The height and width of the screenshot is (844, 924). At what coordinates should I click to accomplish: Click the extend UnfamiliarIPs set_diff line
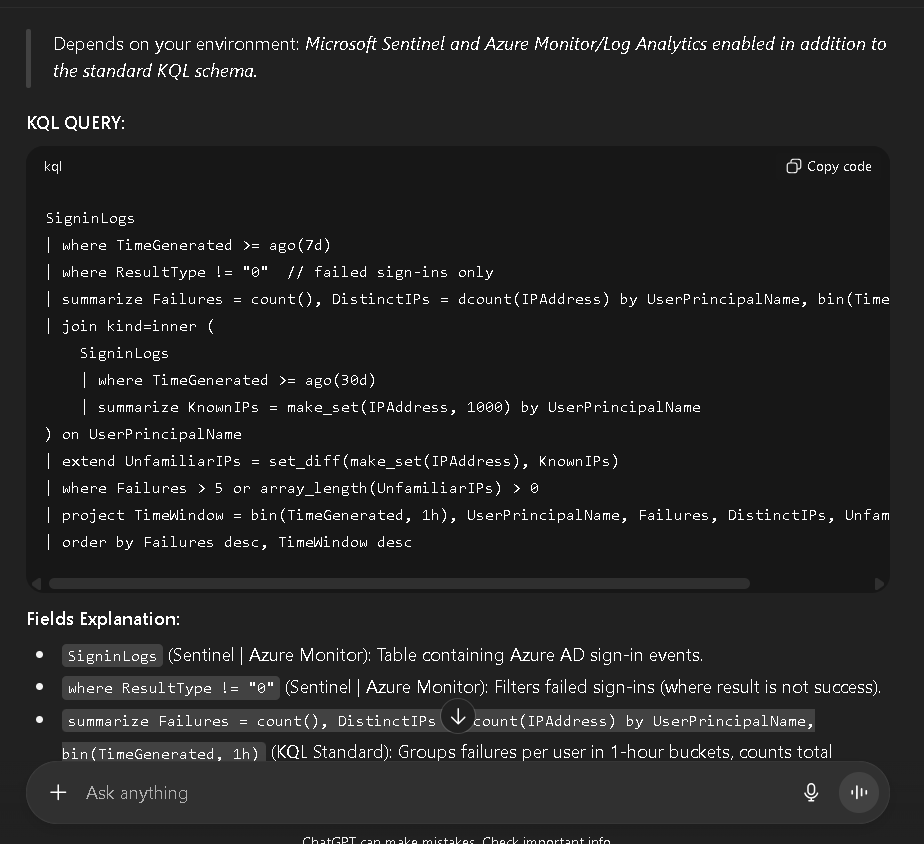[332, 461]
